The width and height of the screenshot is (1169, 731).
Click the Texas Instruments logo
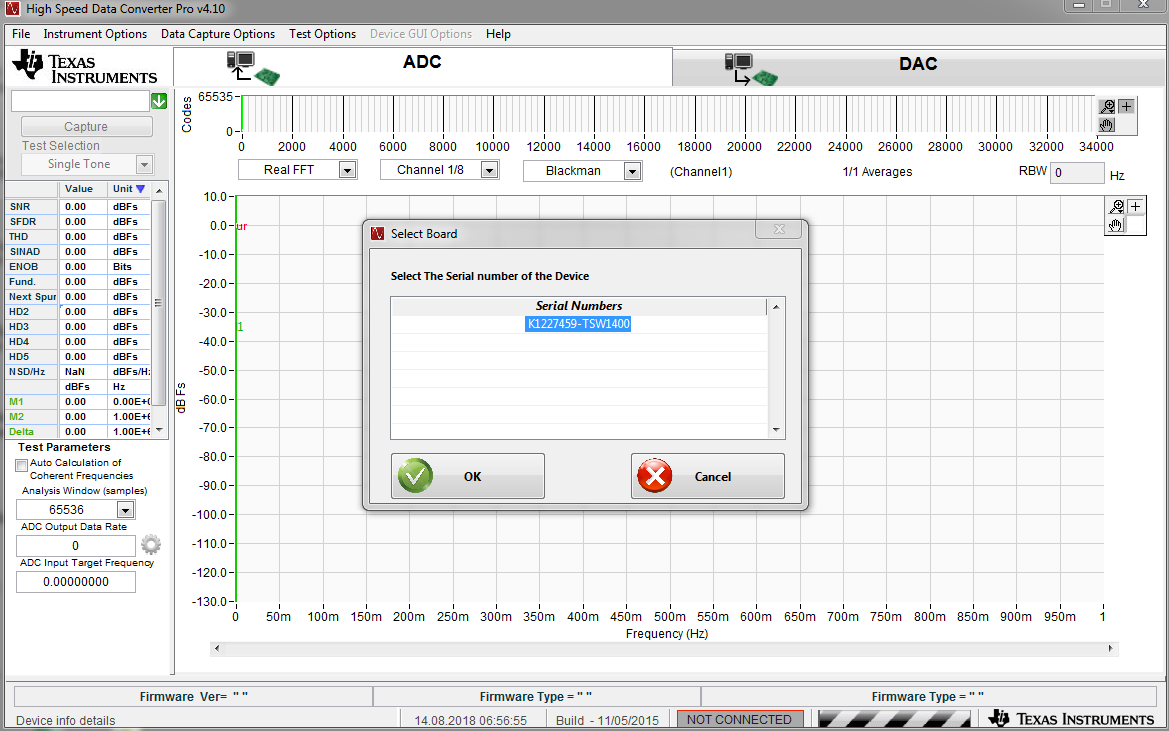84,67
